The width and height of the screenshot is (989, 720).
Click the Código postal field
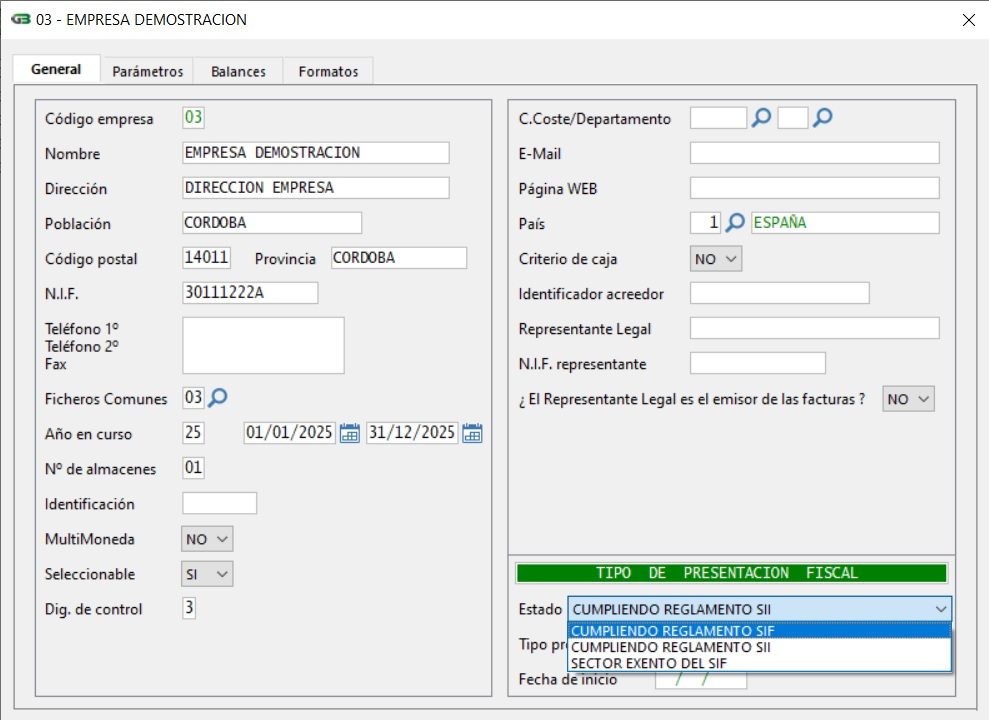click(x=206, y=257)
